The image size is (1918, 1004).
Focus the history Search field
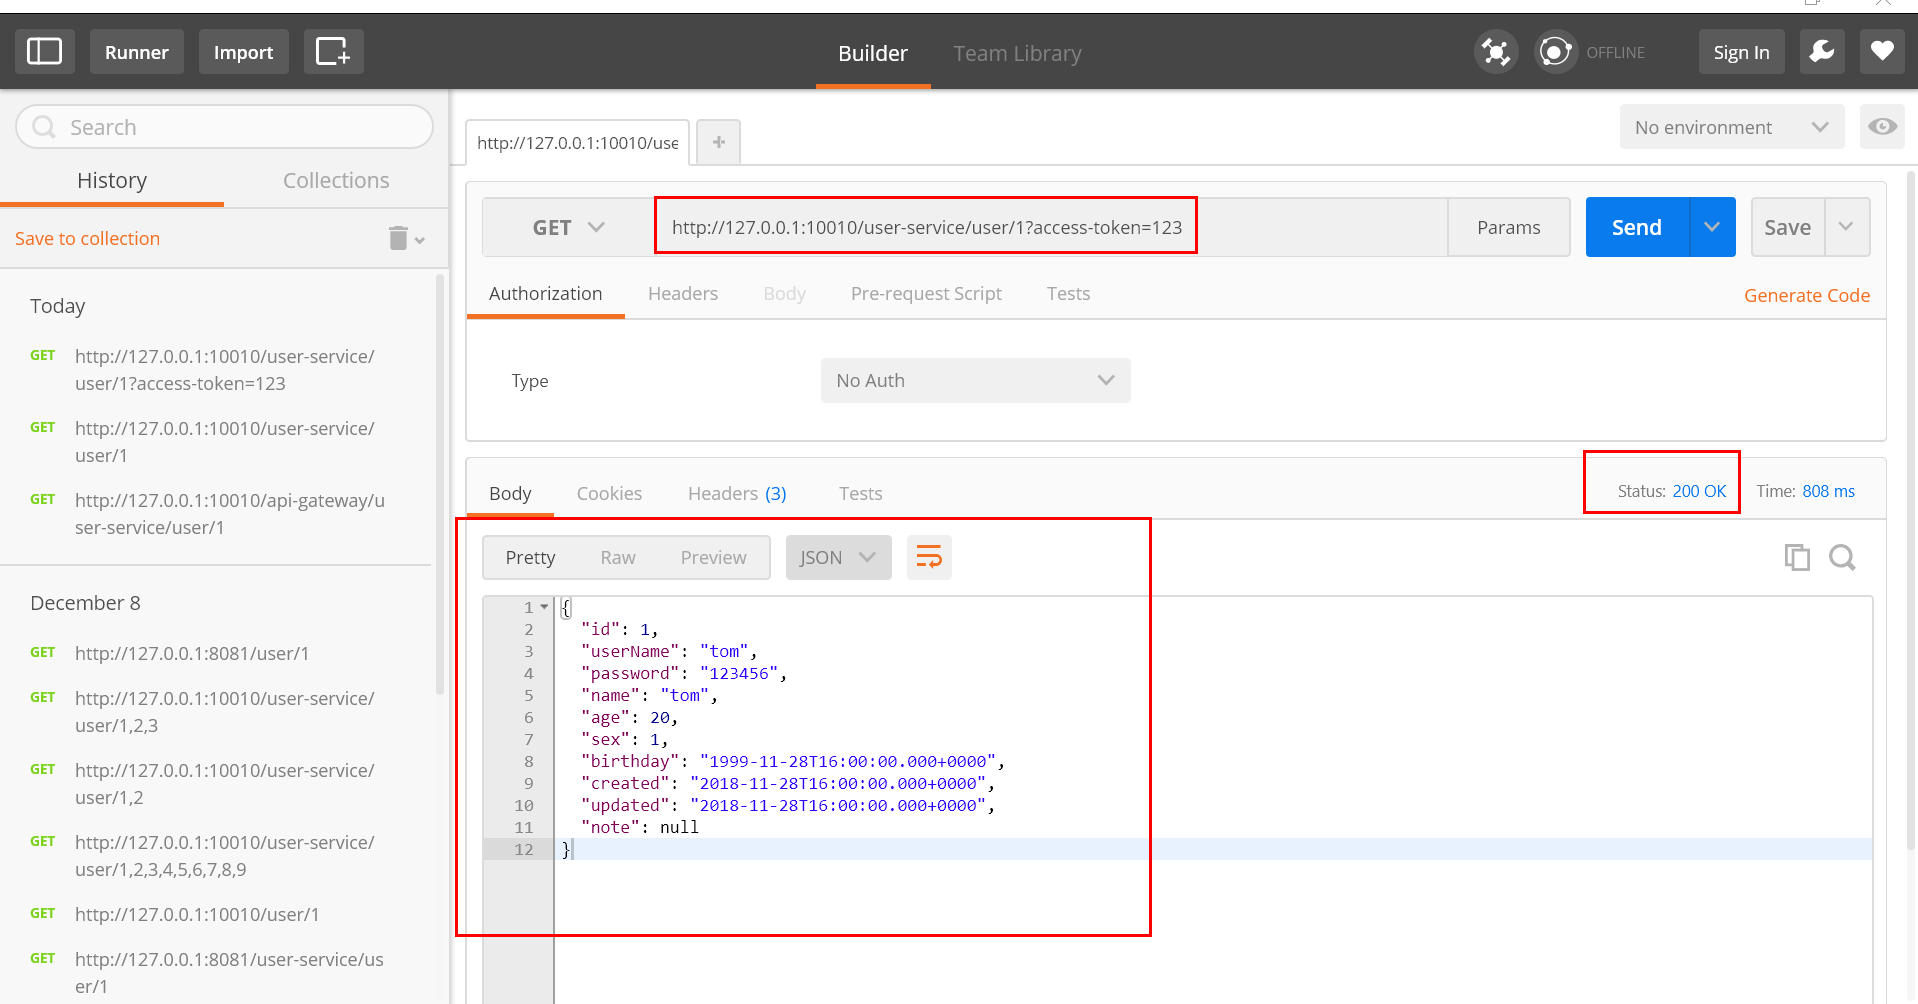224,127
